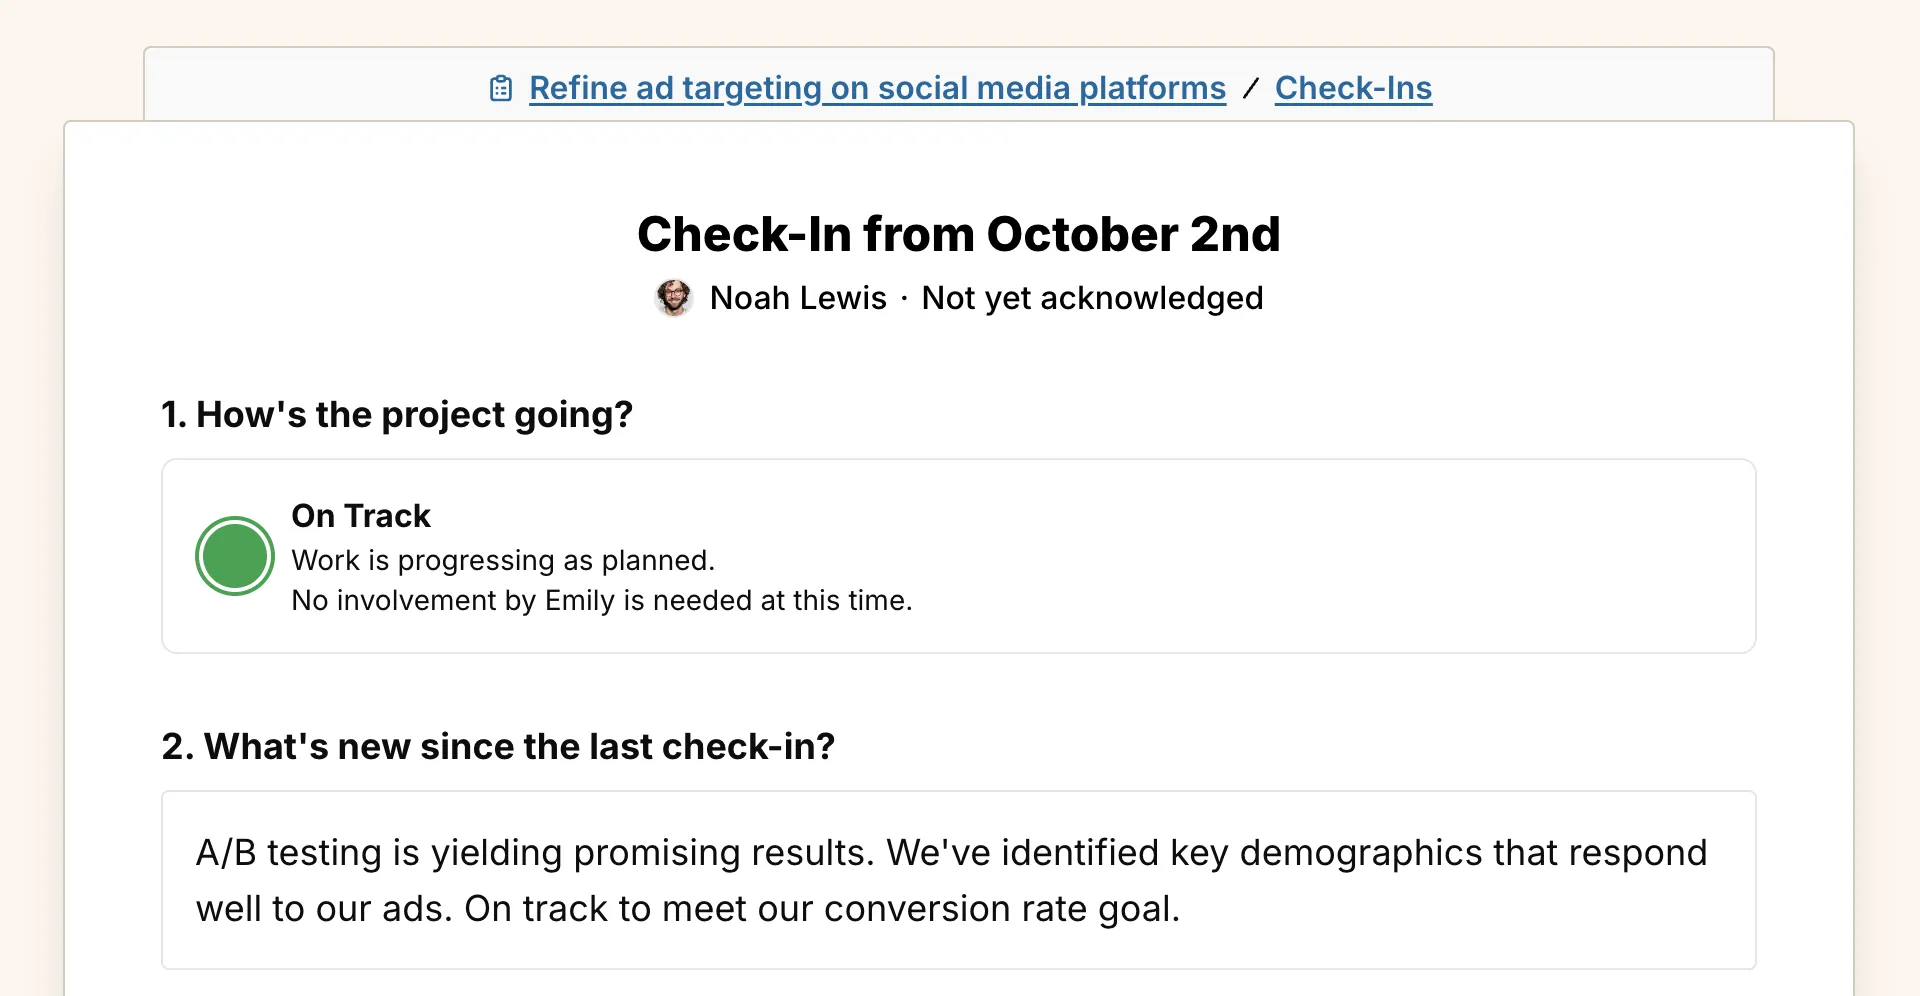Open the Check-Ins breadcrumb section
The width and height of the screenshot is (1920, 996).
tap(1353, 88)
